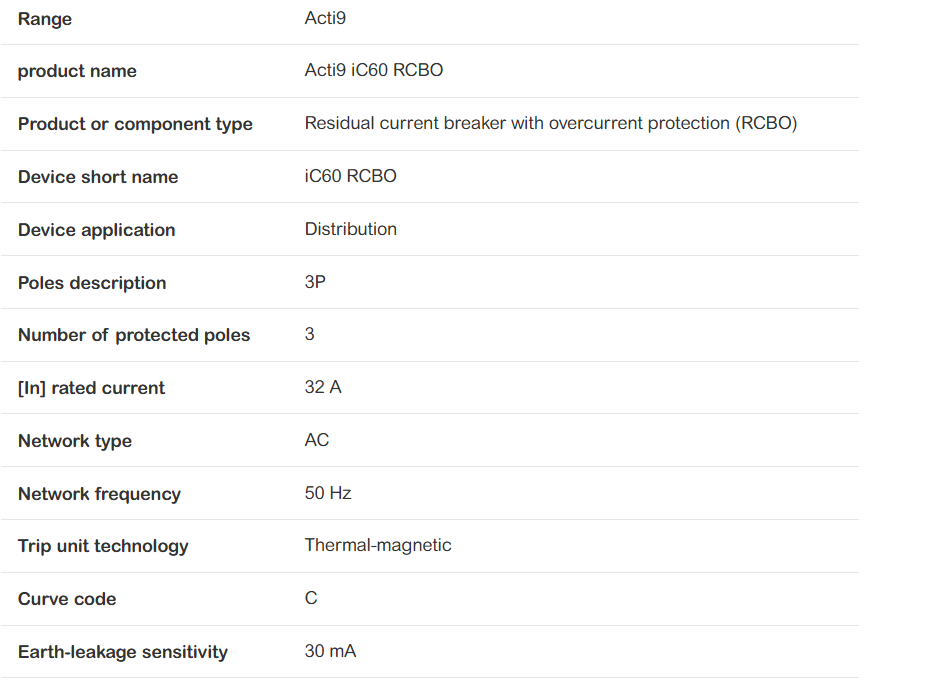
Task: Click the Poles description label
Action: [92, 283]
